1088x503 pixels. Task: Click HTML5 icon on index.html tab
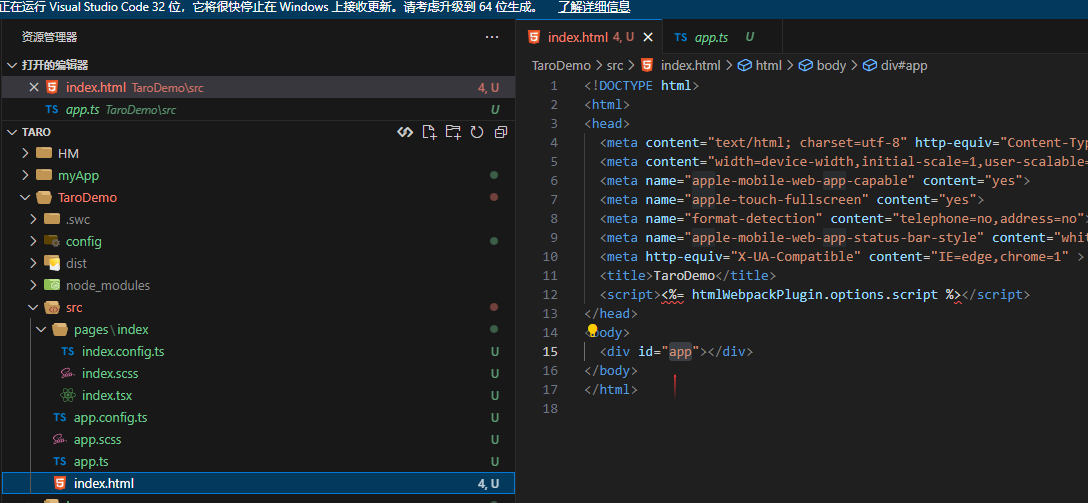pyautogui.click(x=534, y=37)
